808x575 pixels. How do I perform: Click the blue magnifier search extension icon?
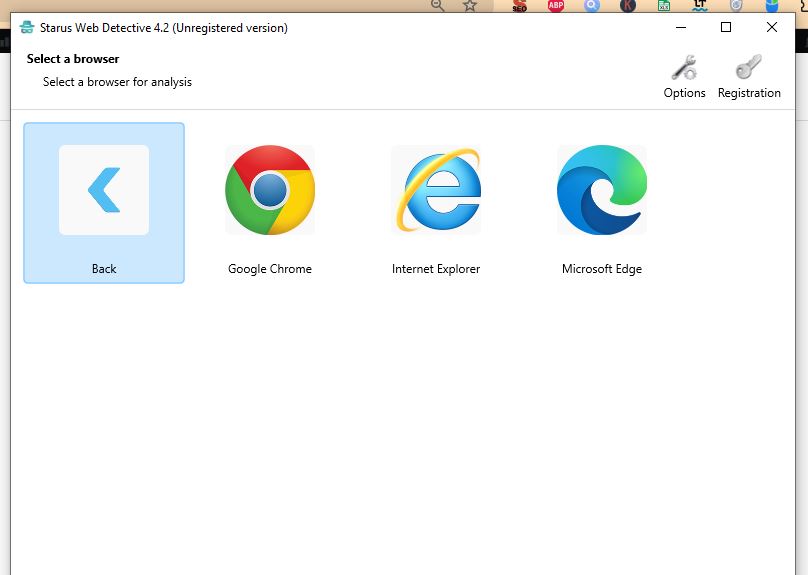[592, 6]
